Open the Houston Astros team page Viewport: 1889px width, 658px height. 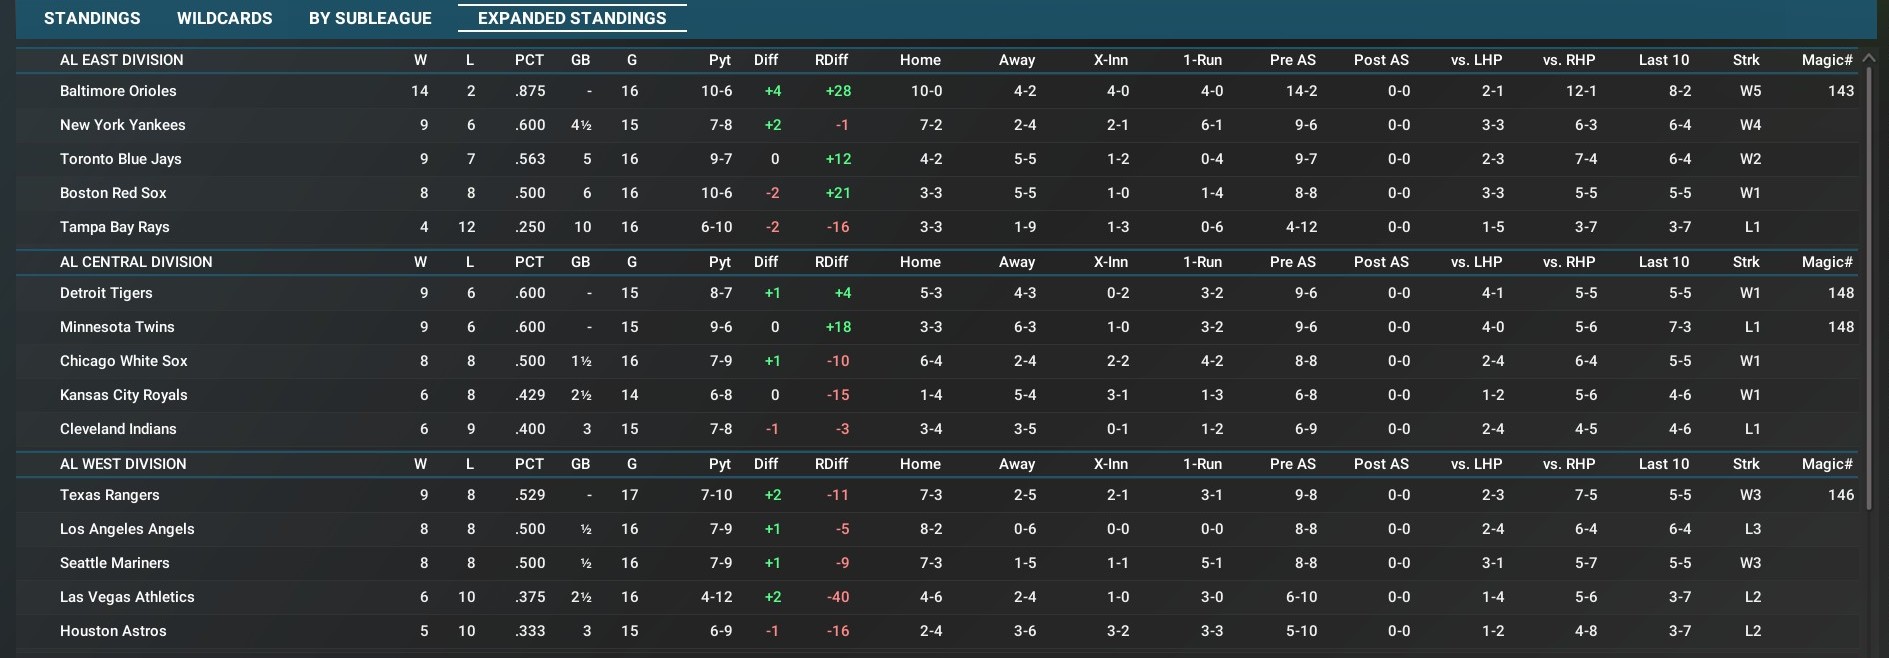tap(113, 631)
